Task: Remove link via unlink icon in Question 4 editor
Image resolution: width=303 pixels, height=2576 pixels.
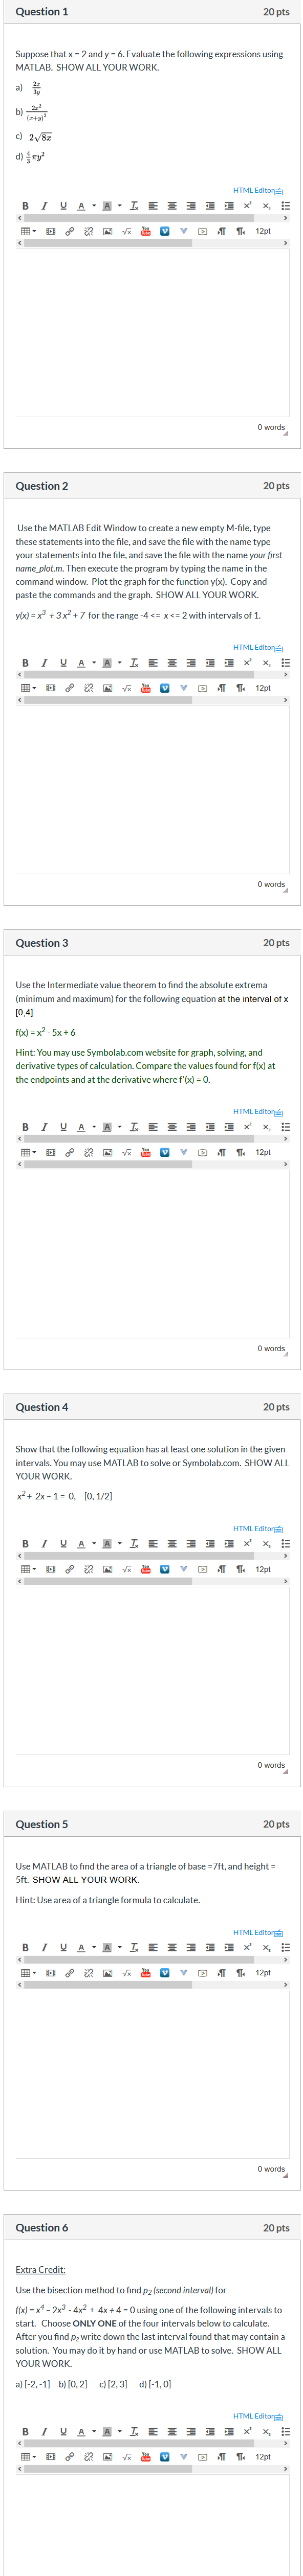Action: pos(89,1569)
